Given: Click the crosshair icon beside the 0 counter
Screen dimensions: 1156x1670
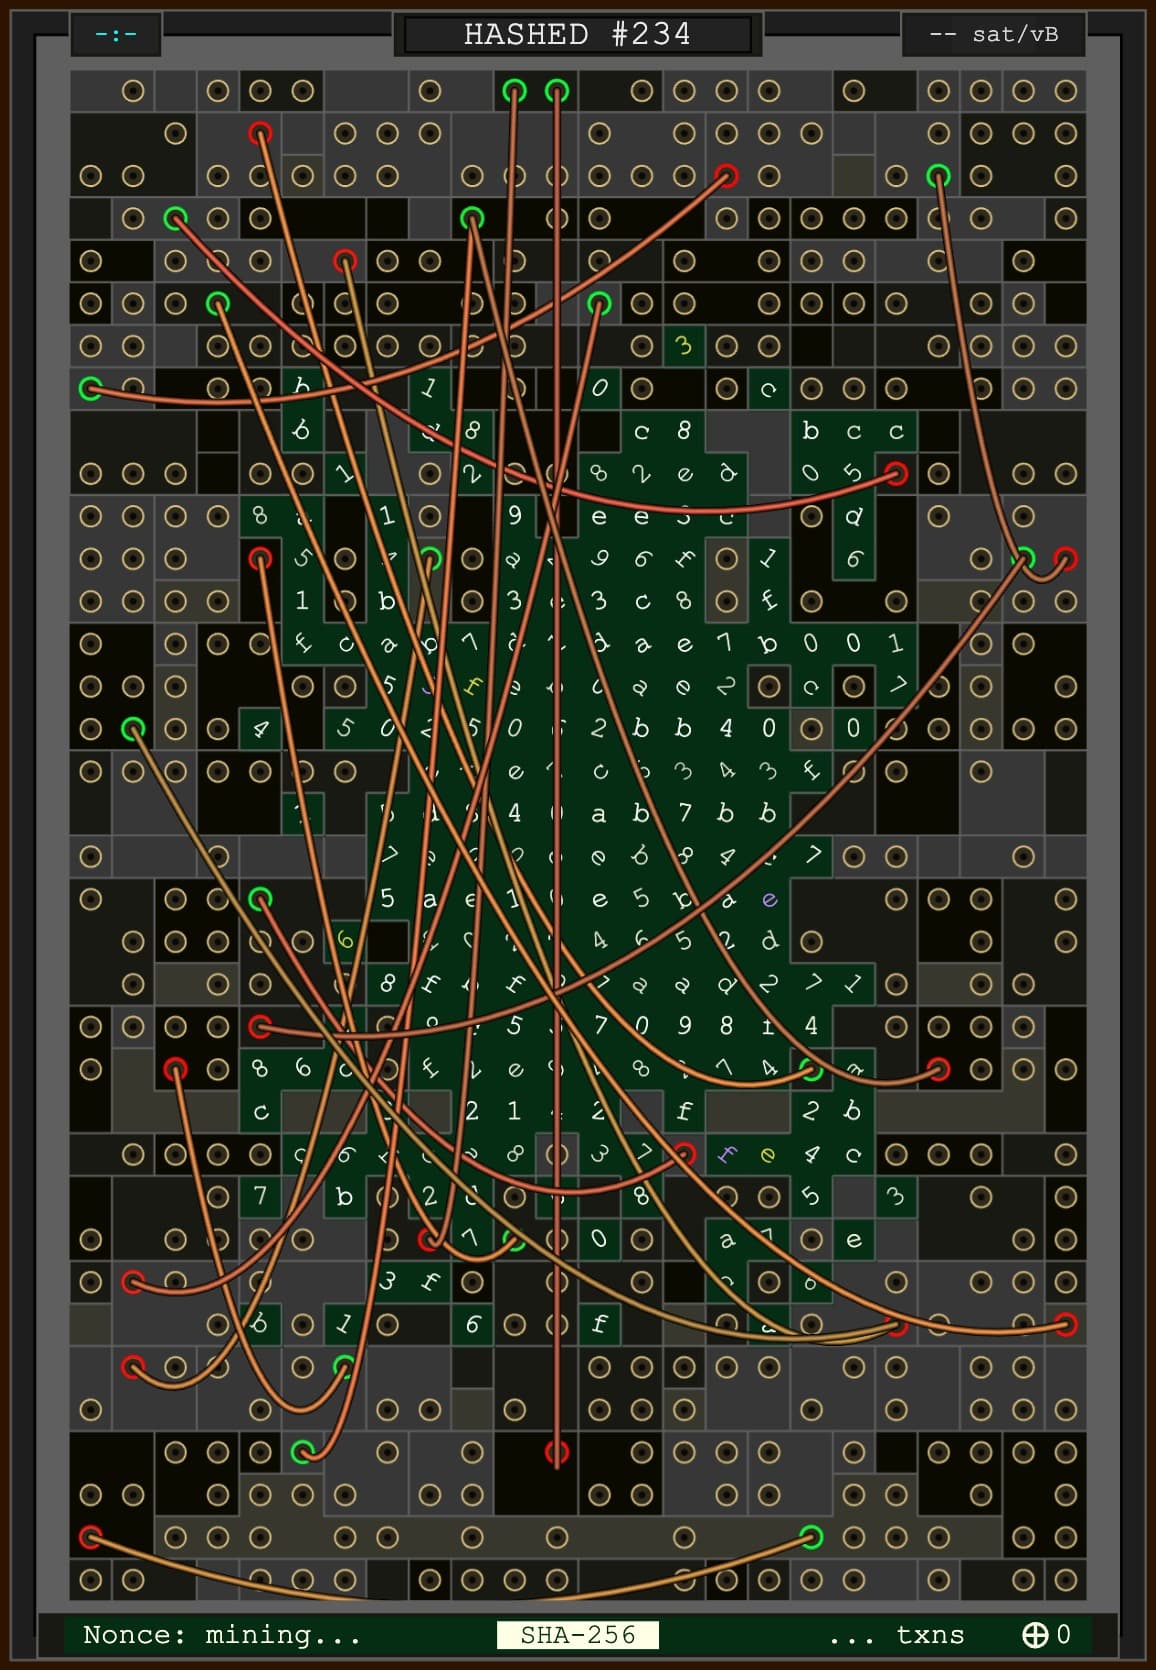Looking at the screenshot, I should [x=1034, y=1634].
